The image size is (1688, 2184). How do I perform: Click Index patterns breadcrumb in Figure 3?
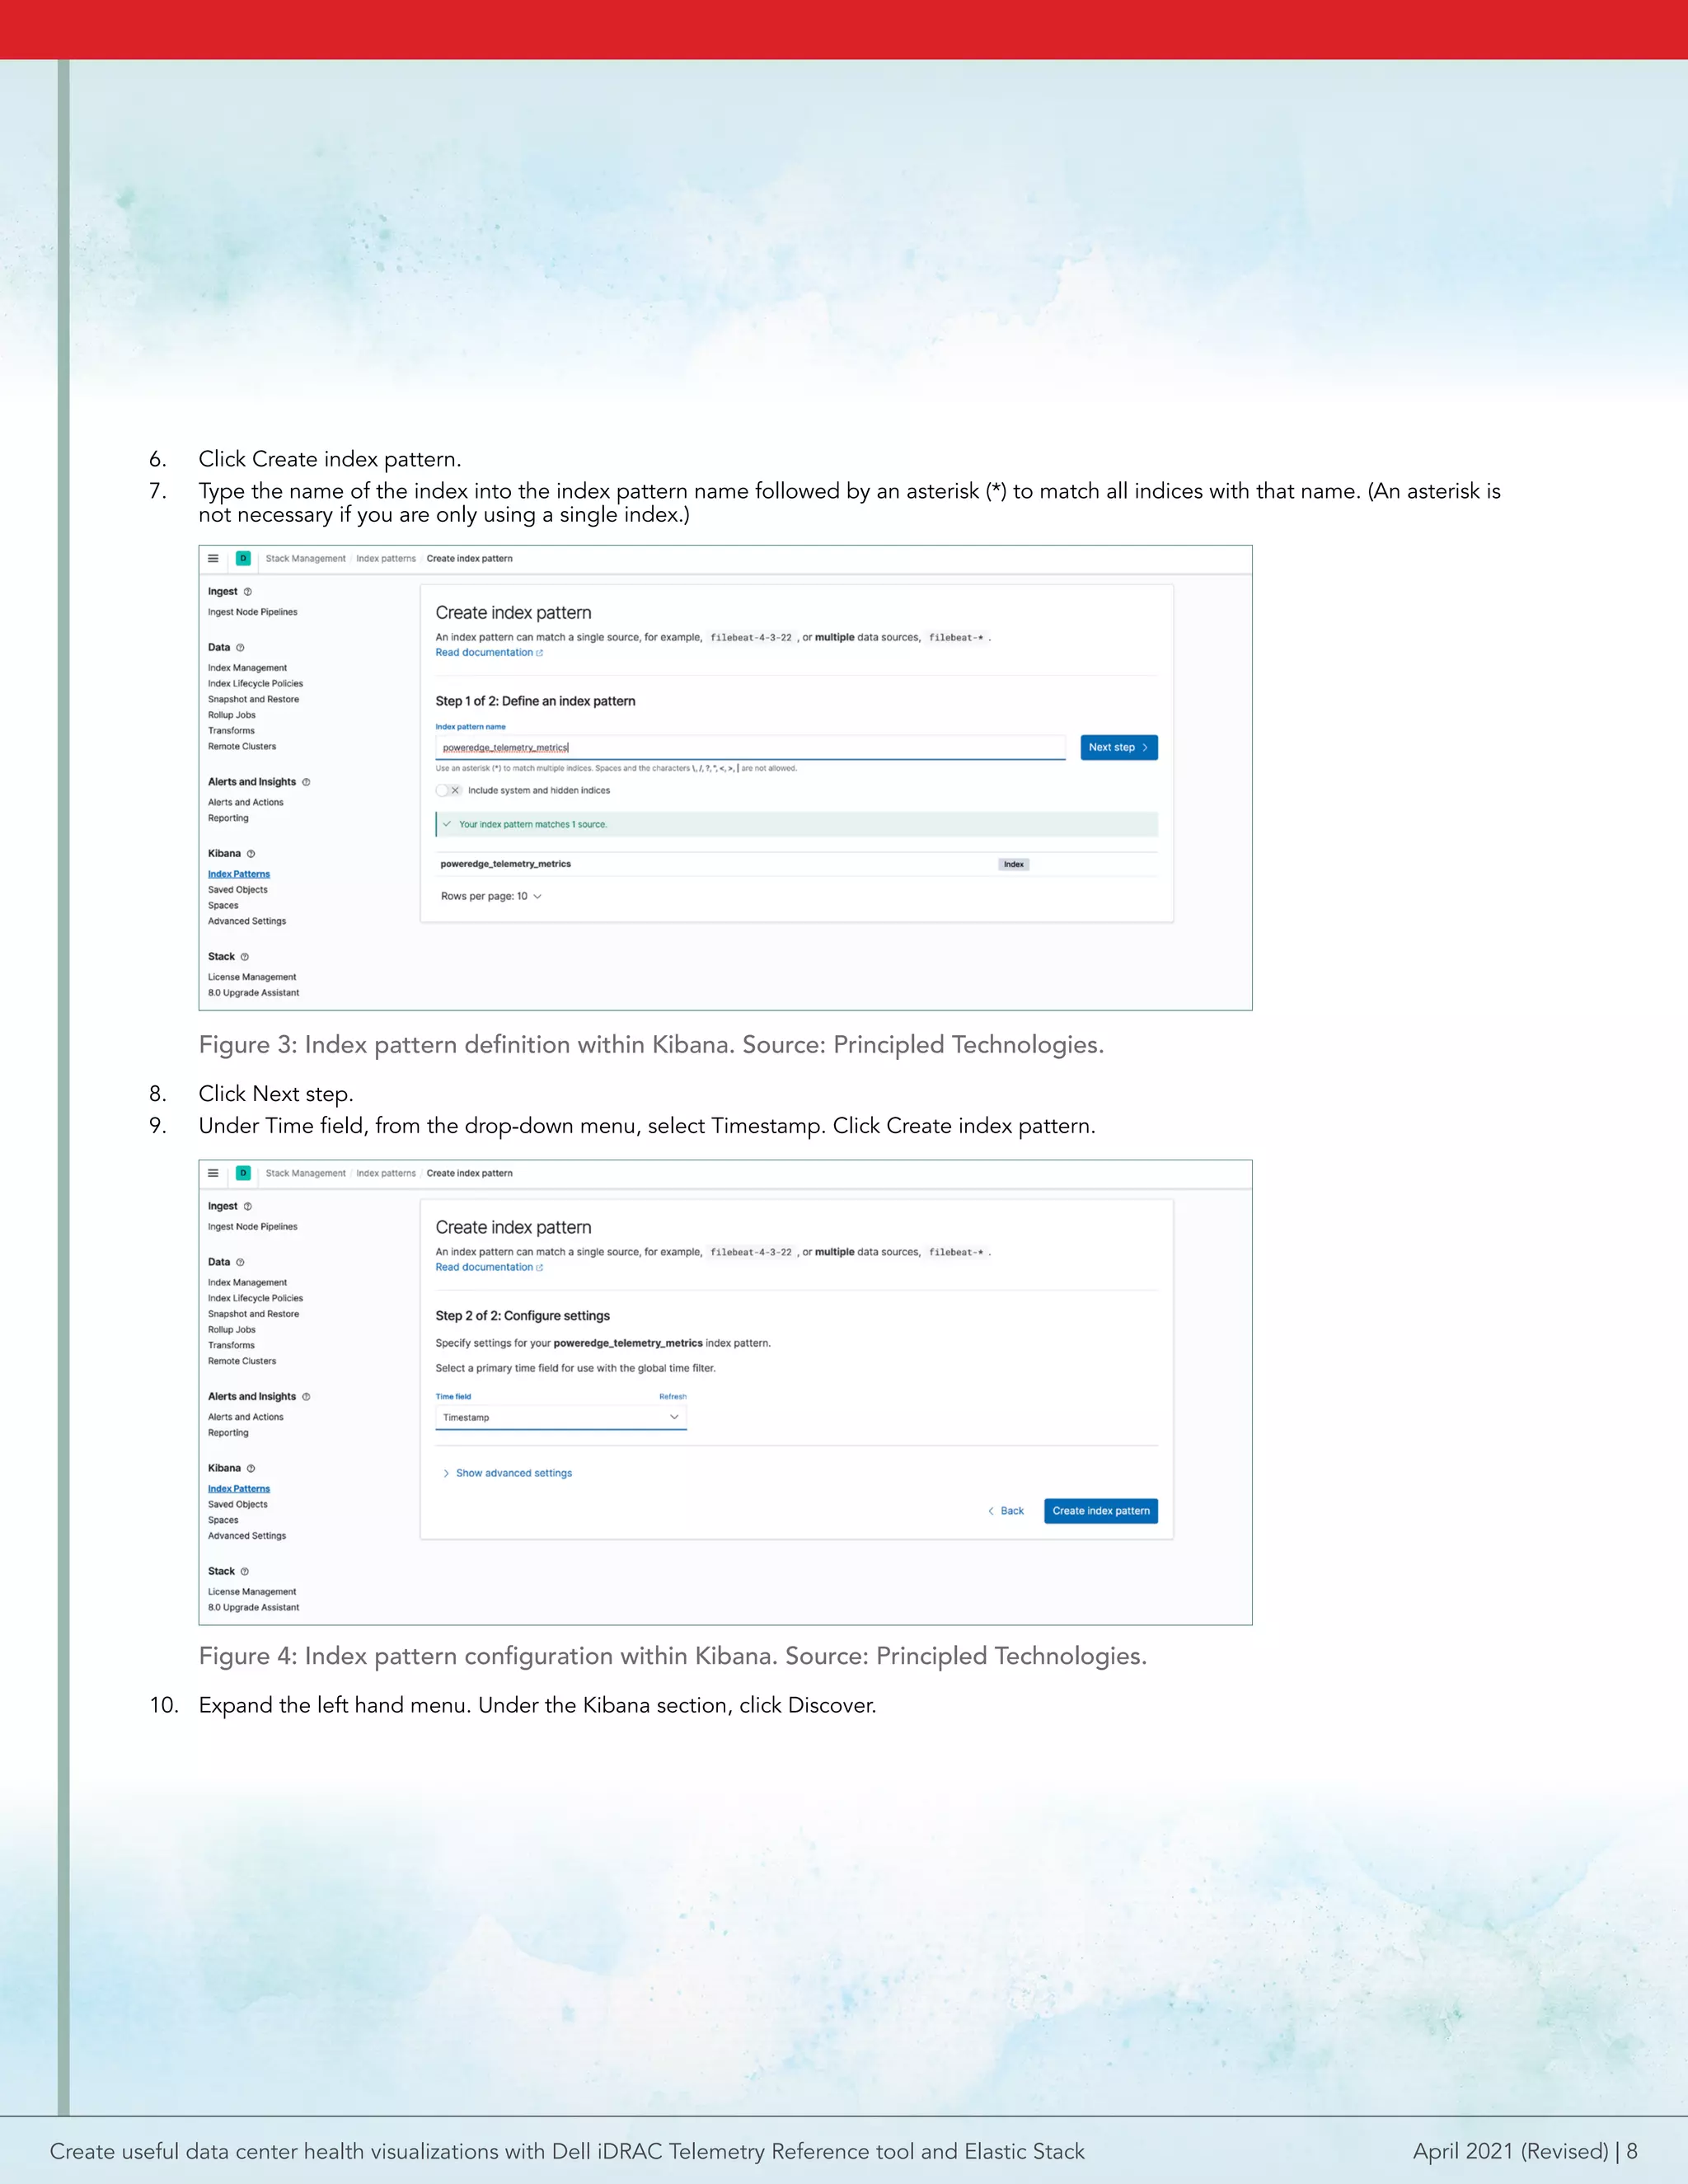point(386,559)
